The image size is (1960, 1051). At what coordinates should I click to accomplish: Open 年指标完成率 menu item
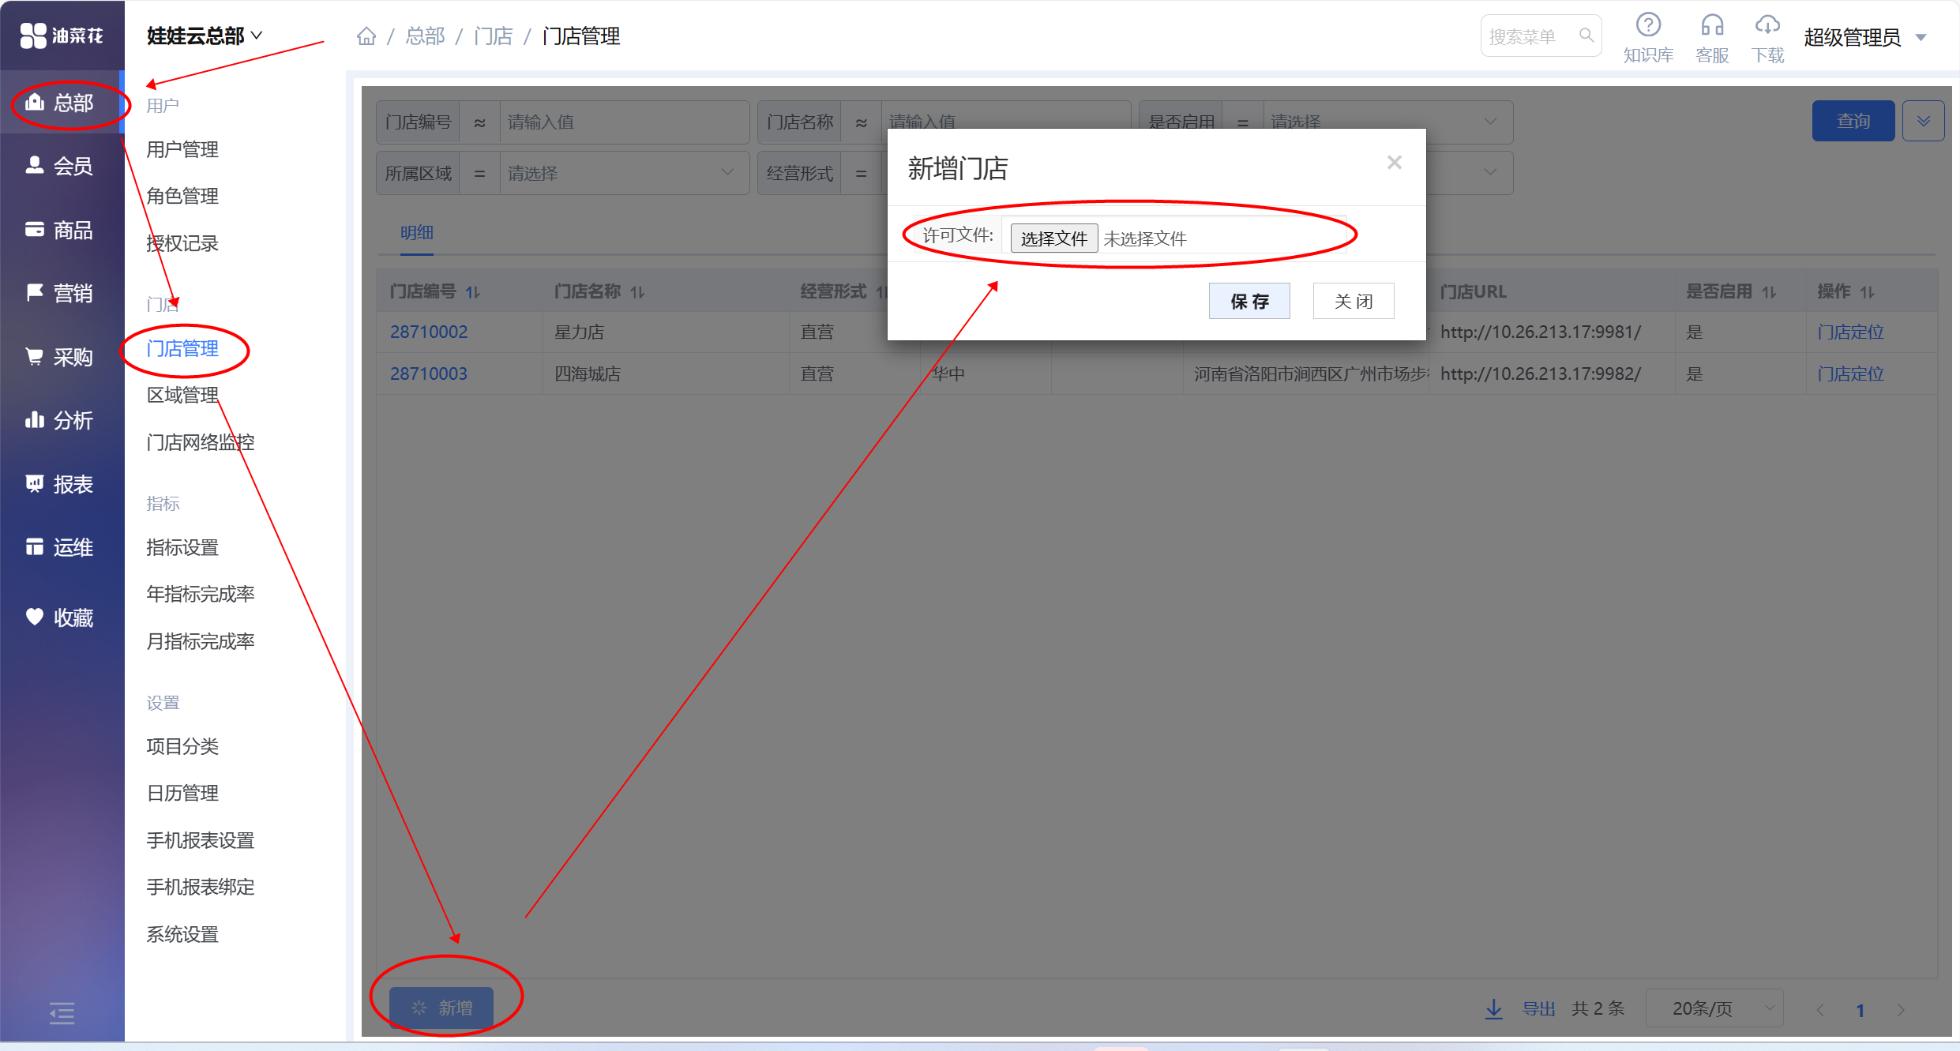[x=200, y=594]
